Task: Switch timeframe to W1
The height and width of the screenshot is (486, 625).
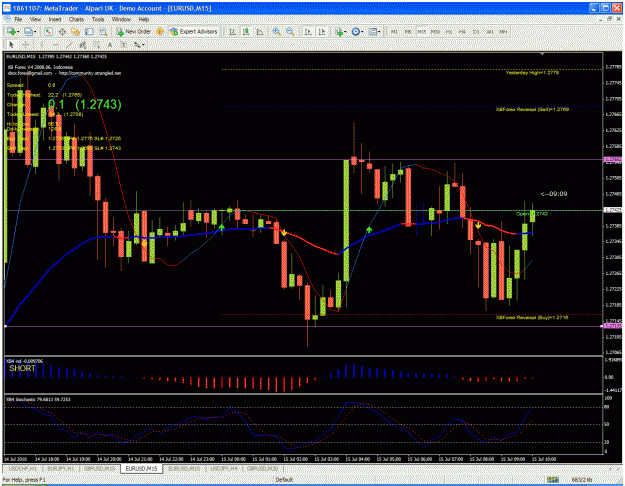Action: click(490, 31)
